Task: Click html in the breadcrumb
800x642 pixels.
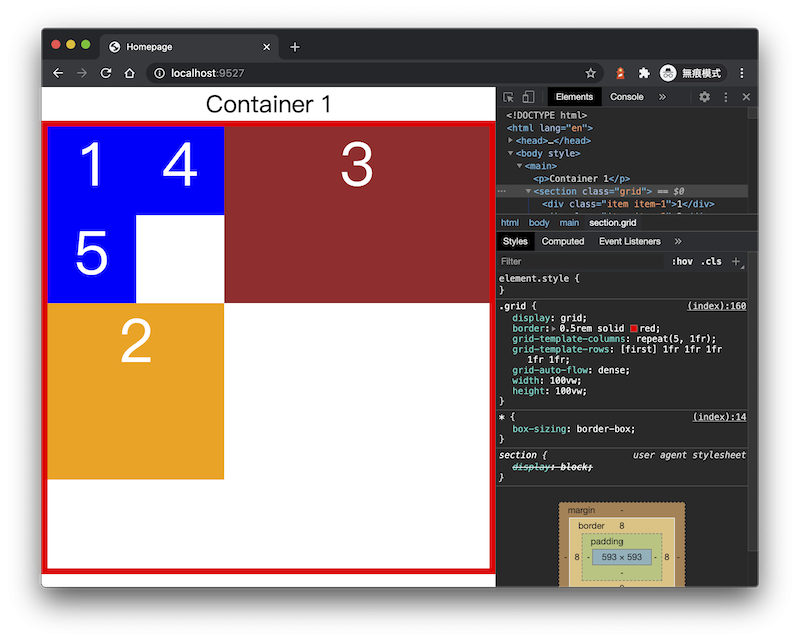Action: click(x=509, y=223)
